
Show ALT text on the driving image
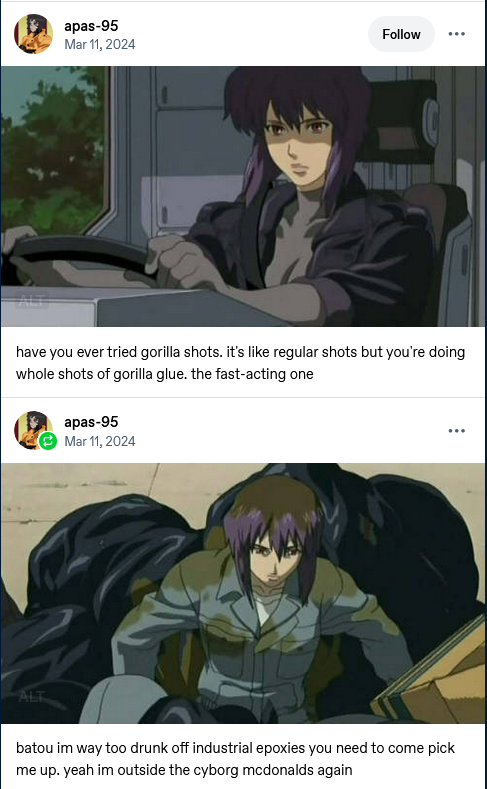tap(32, 301)
